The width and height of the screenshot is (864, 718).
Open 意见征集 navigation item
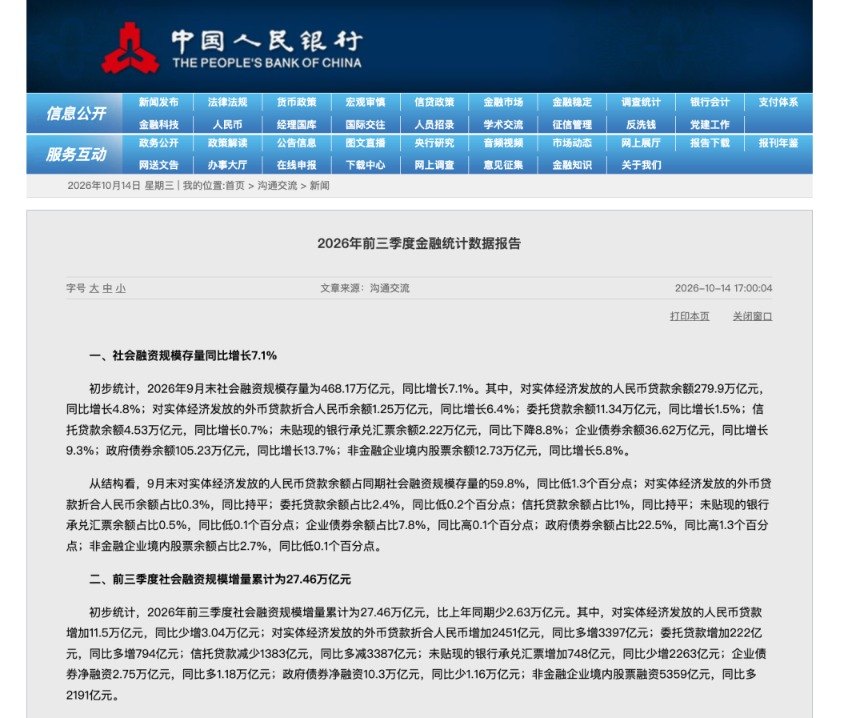coord(503,165)
